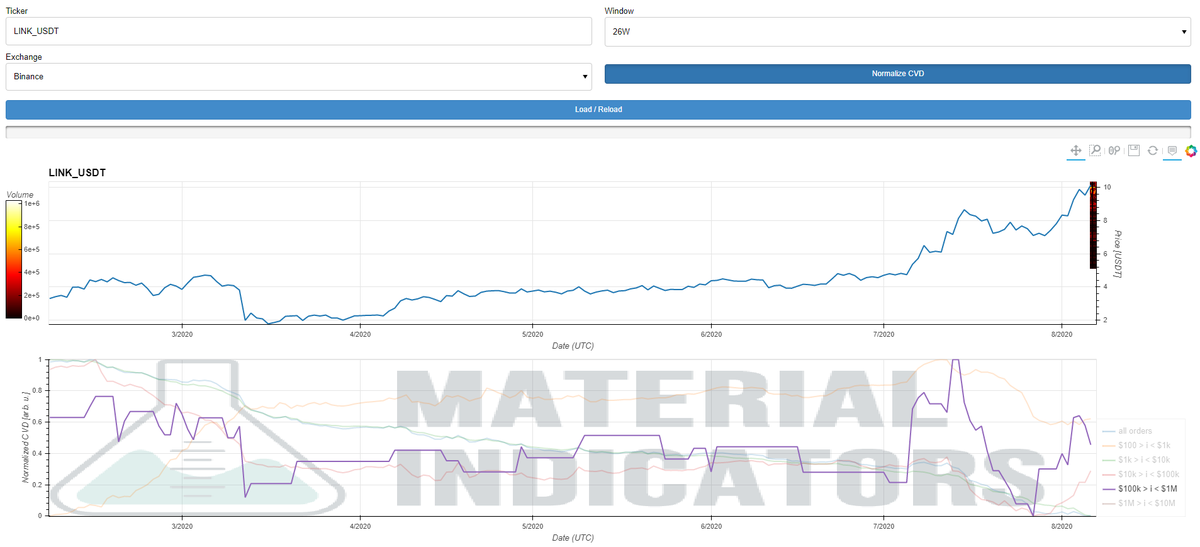Click the 'Exchange' field label
Screen dimensions: 1200x547
24,57
